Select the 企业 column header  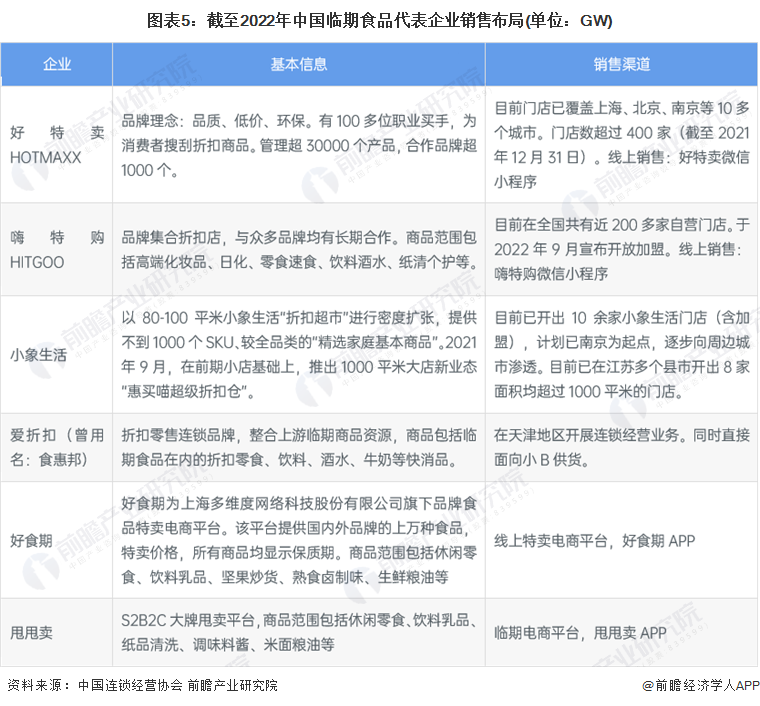click(x=57, y=64)
